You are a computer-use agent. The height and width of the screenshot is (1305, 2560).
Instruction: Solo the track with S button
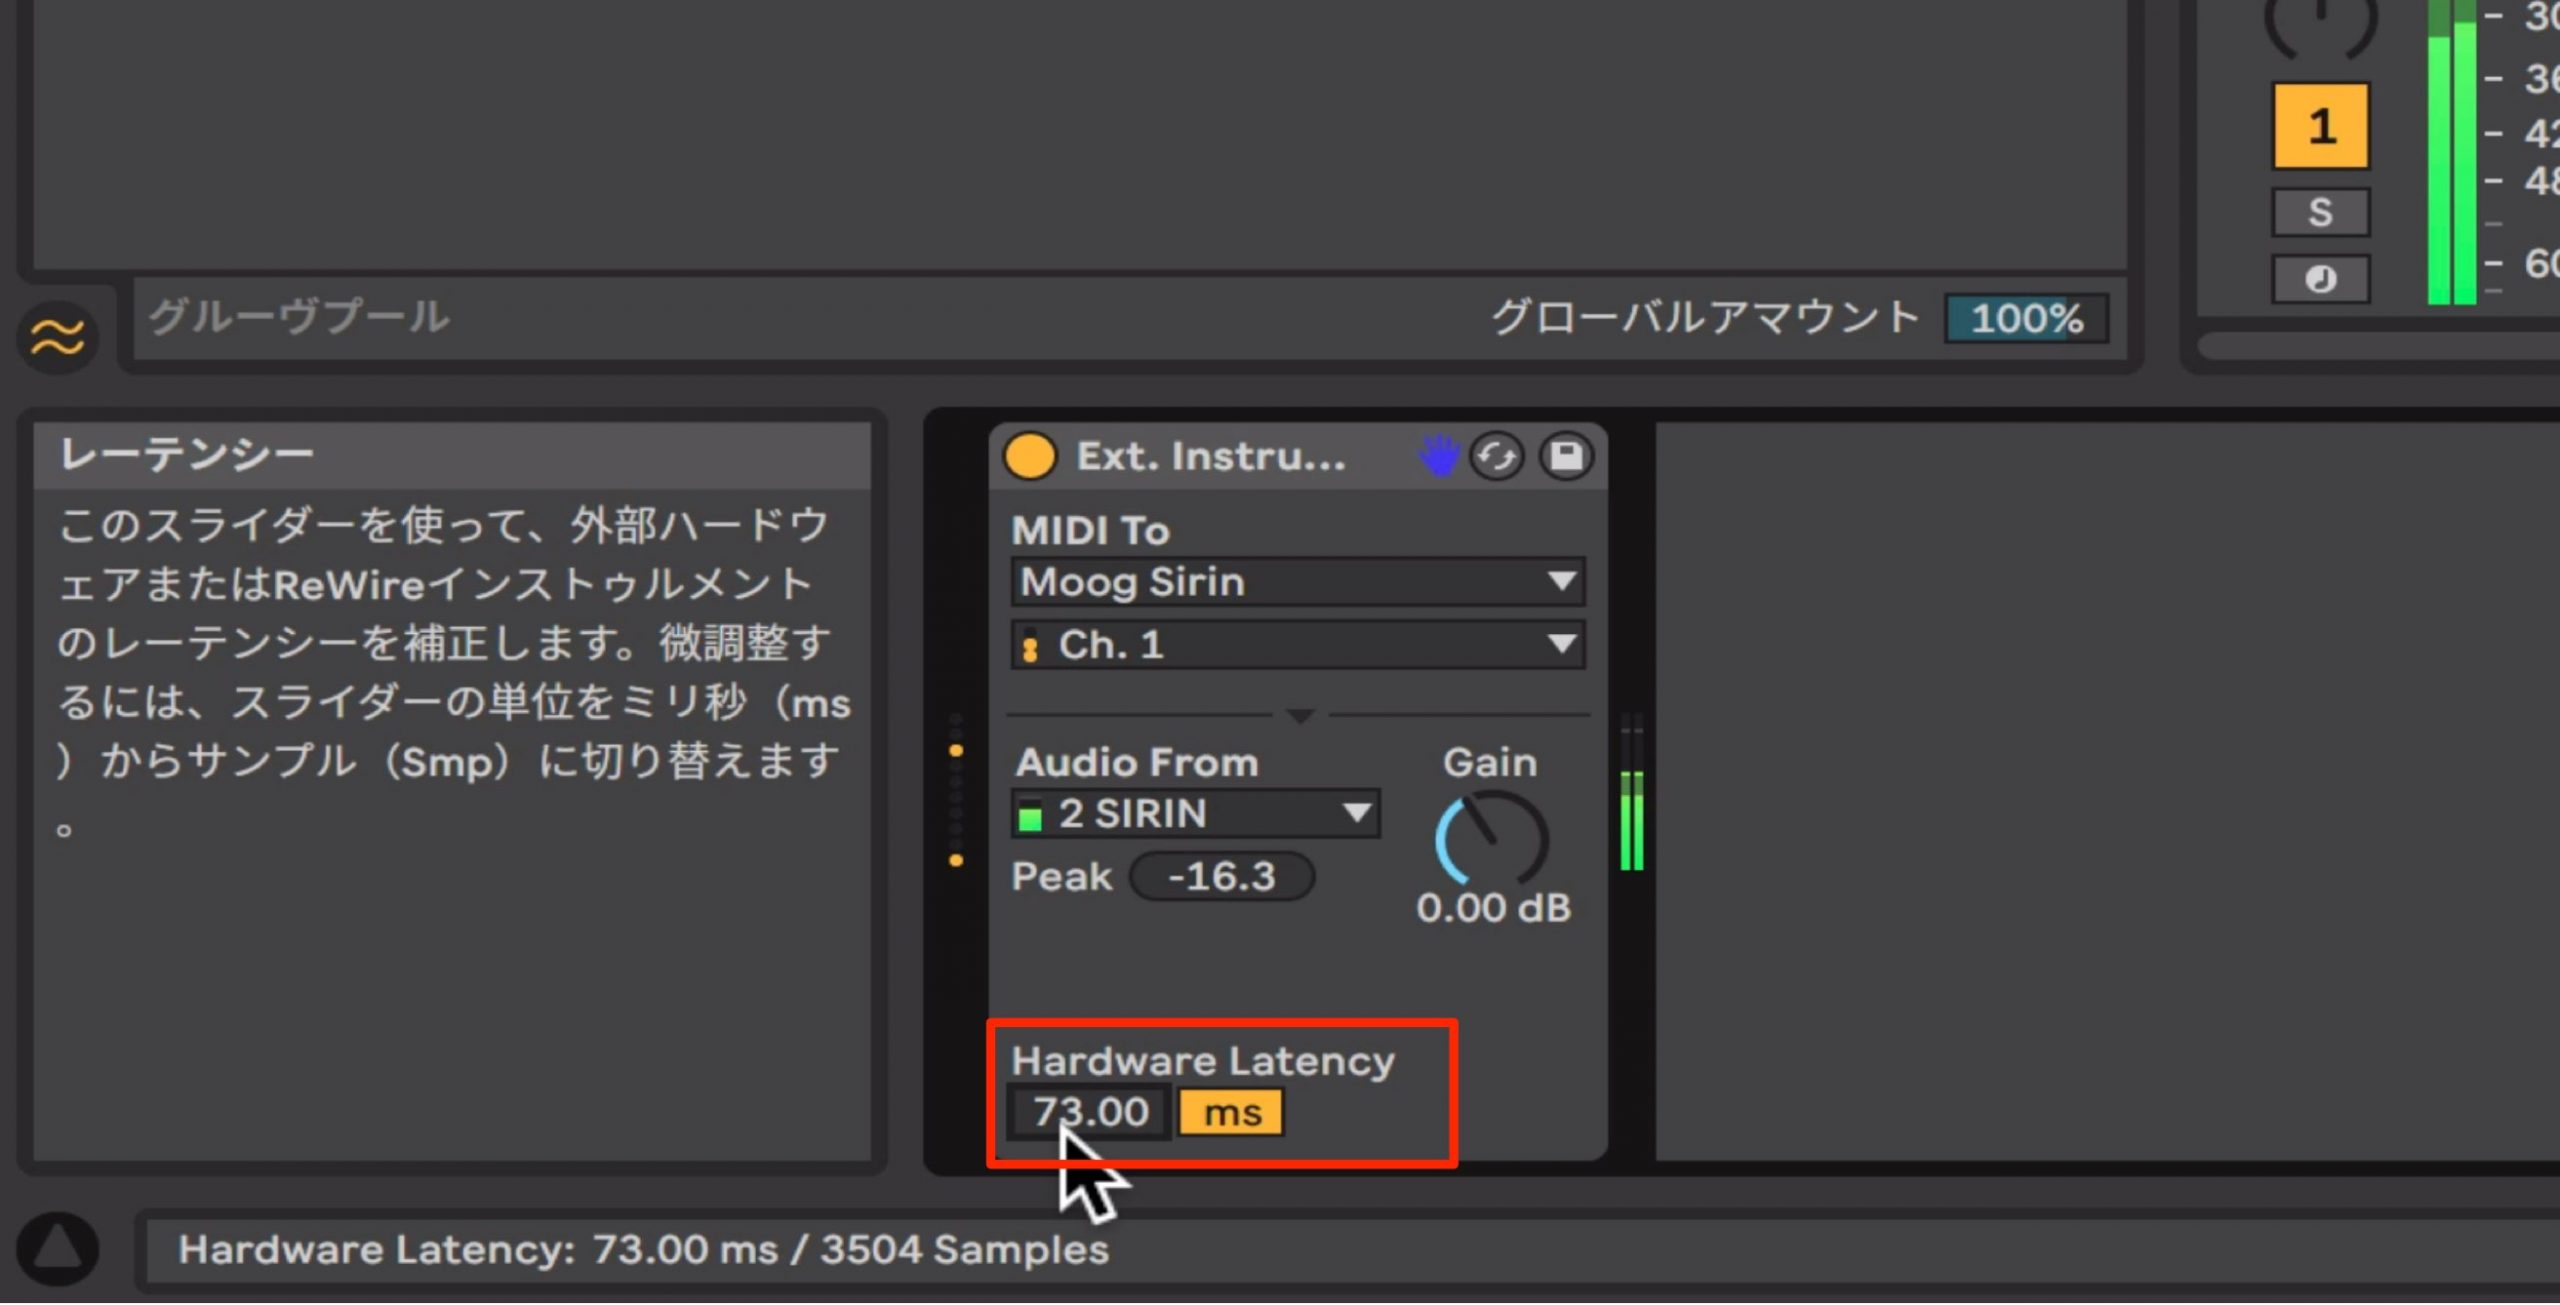[2320, 212]
